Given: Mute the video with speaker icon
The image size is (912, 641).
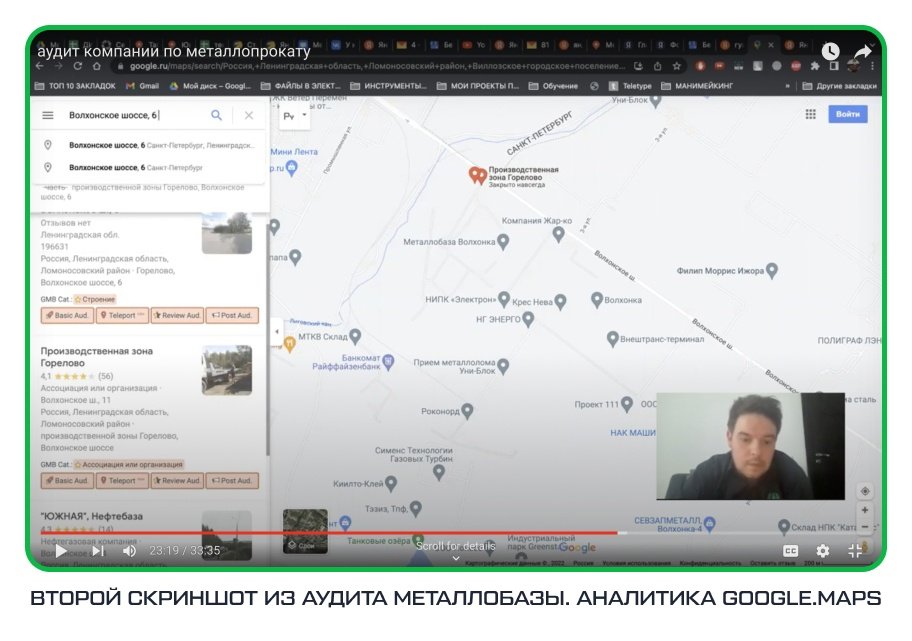Looking at the screenshot, I should point(129,550).
